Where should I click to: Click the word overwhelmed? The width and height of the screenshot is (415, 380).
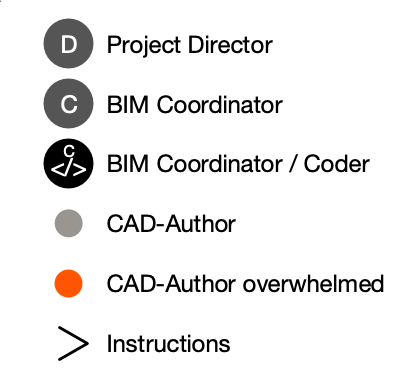pos(313,284)
